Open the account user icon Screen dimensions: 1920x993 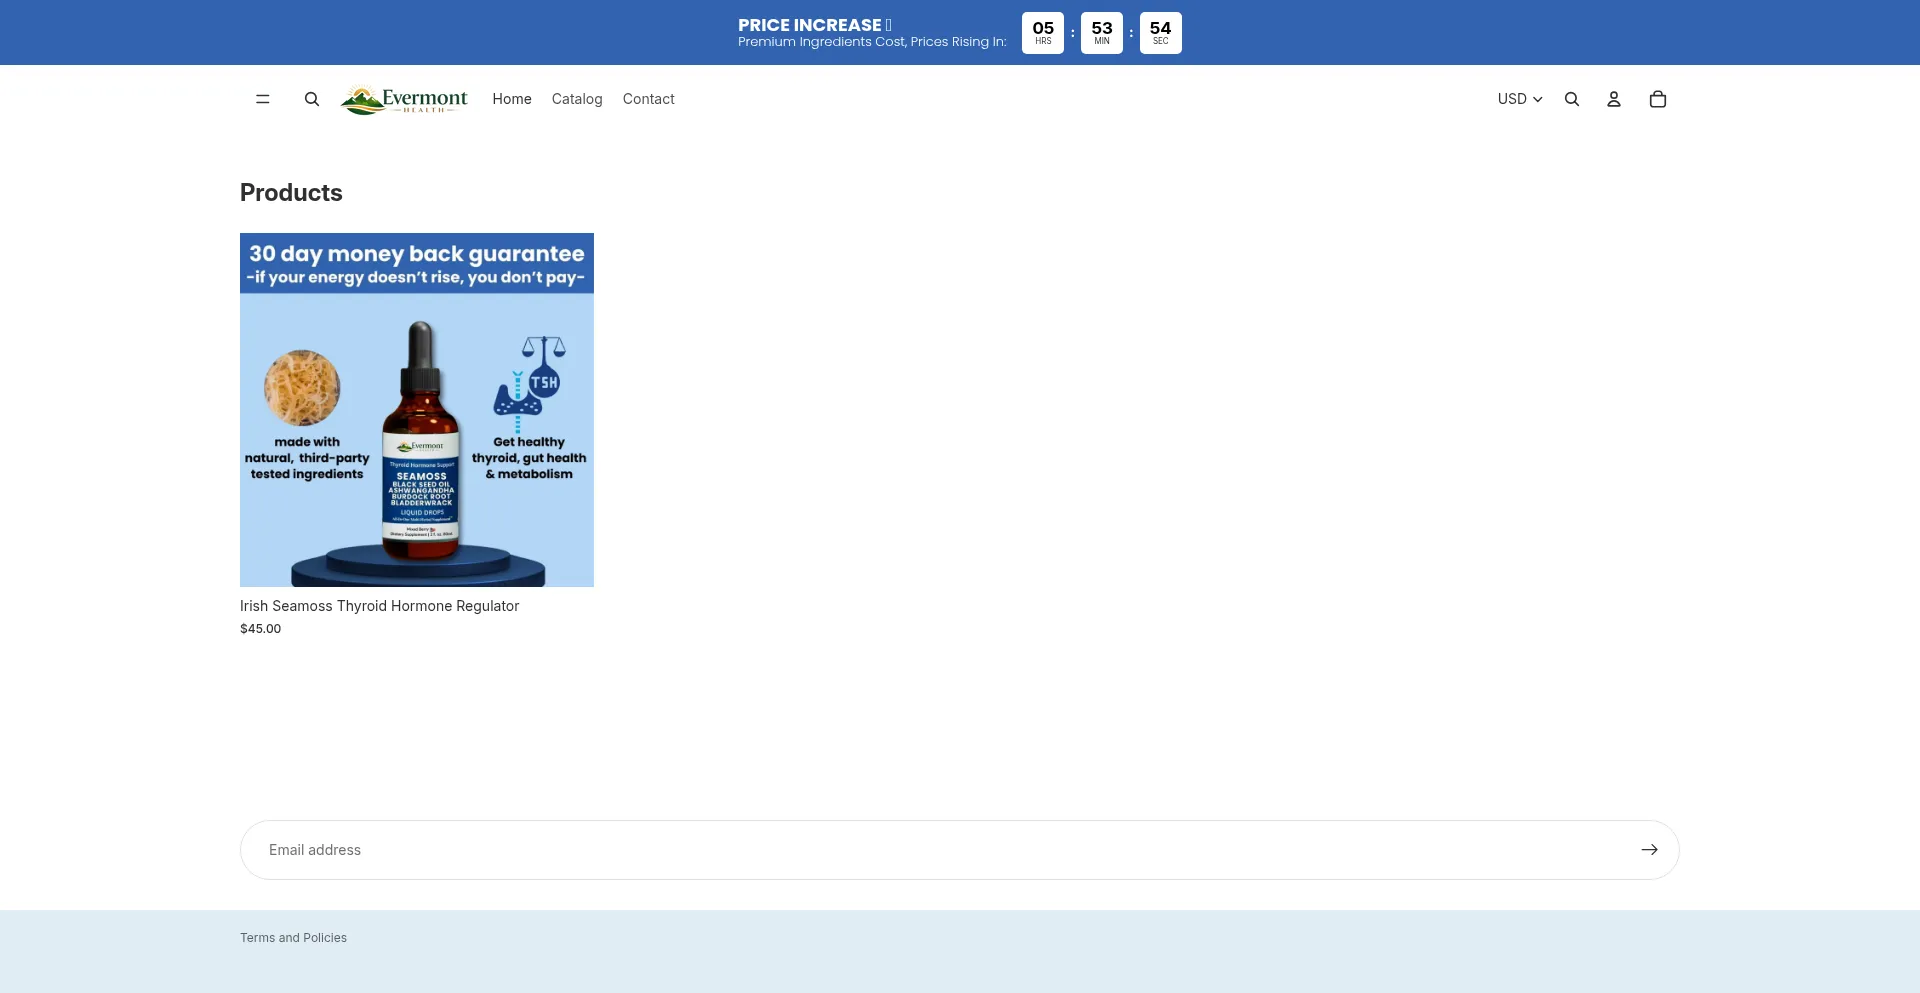[1613, 99]
